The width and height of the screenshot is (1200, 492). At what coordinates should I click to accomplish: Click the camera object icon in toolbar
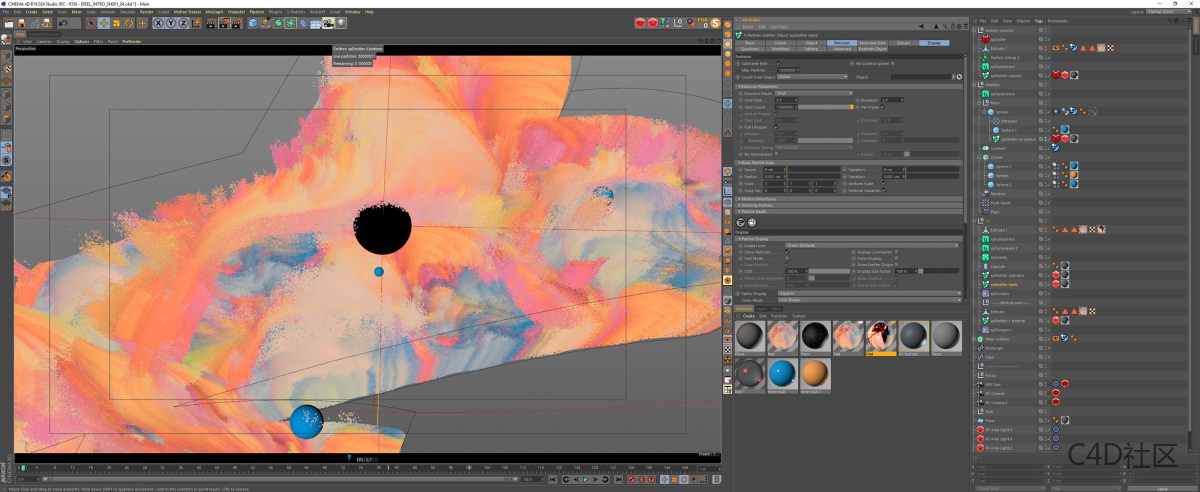[x=328, y=22]
